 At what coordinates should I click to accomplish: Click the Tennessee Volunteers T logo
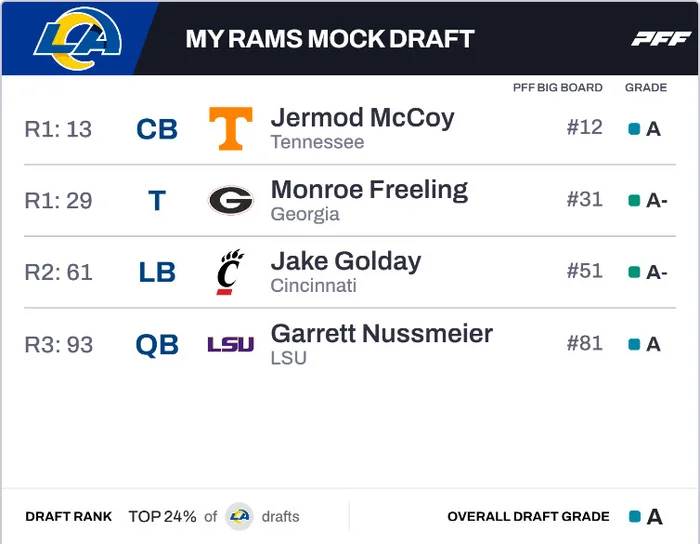pos(230,128)
